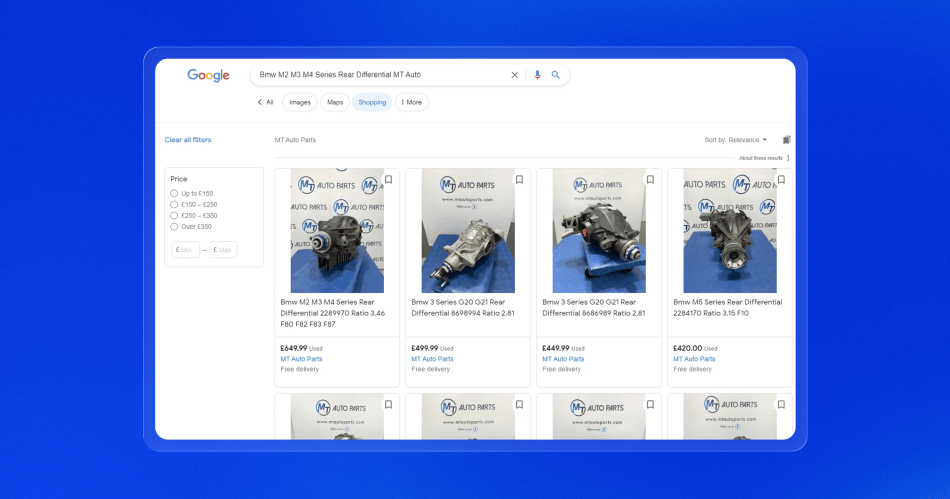This screenshot has width=950, height=499.
Task: Open Bmw 3 Series Differential 8698994 title
Action: point(463,308)
